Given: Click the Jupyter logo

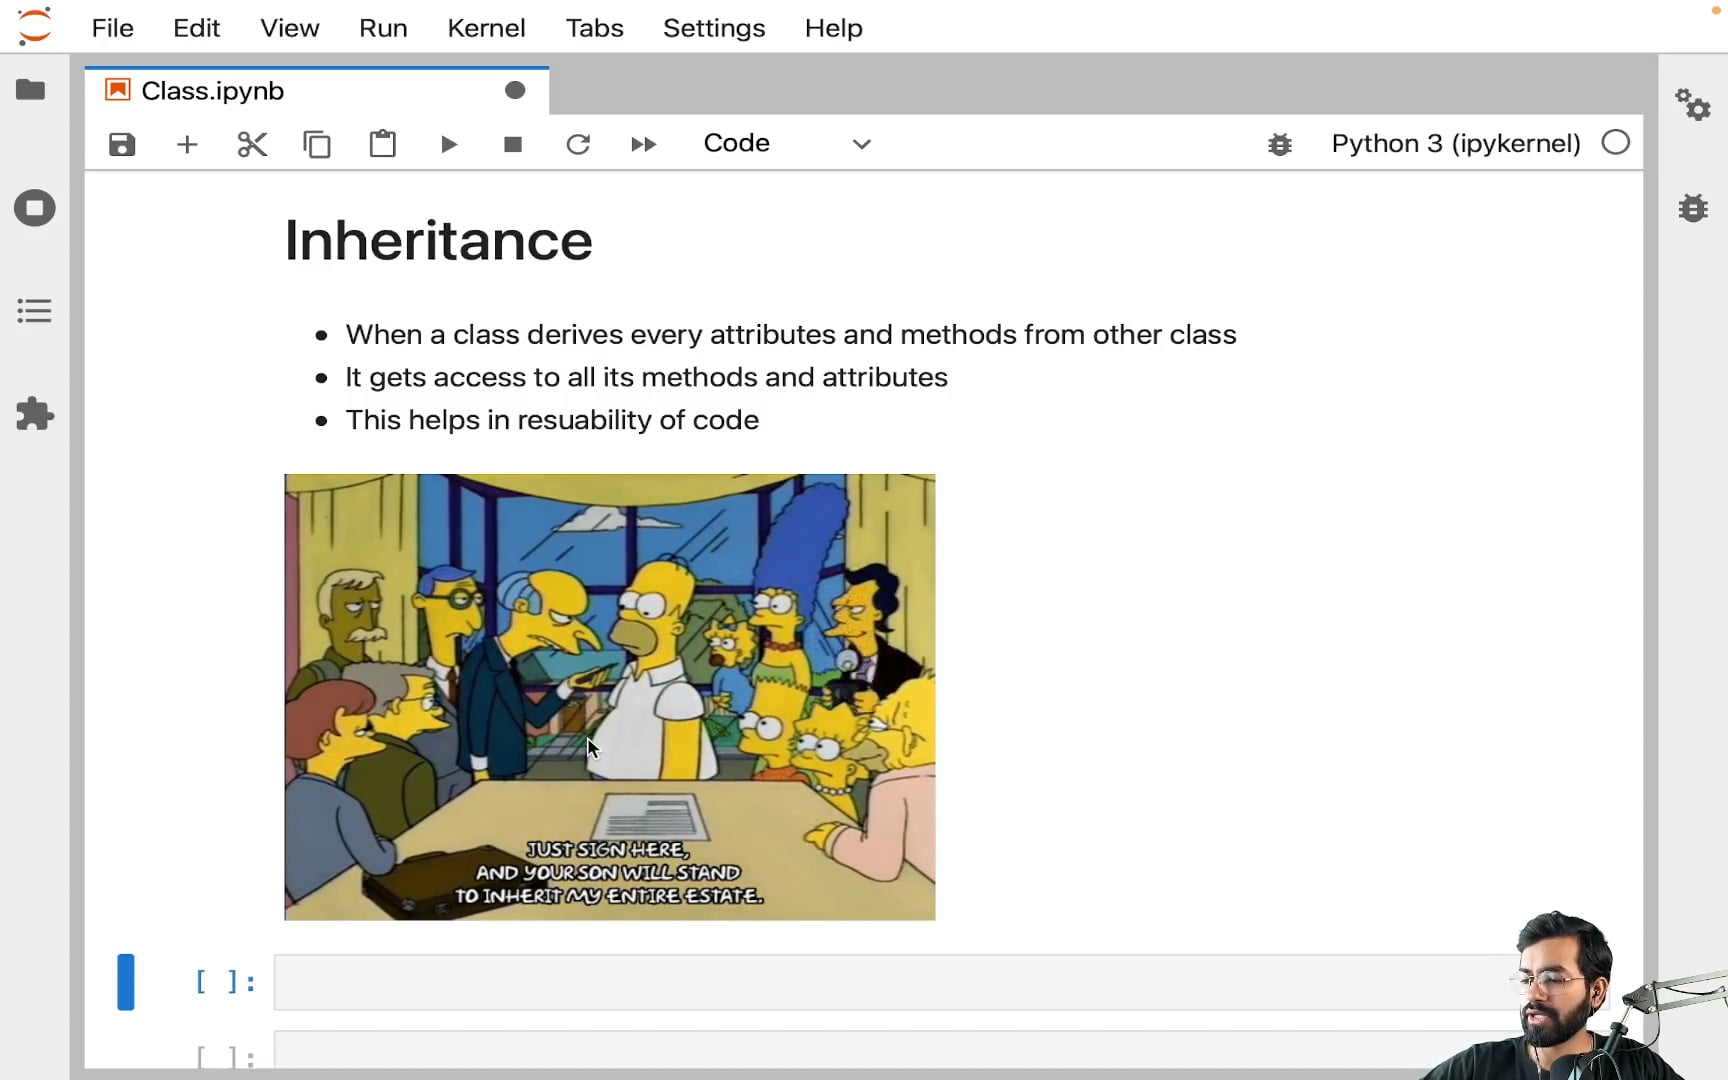Looking at the screenshot, I should point(34,26).
